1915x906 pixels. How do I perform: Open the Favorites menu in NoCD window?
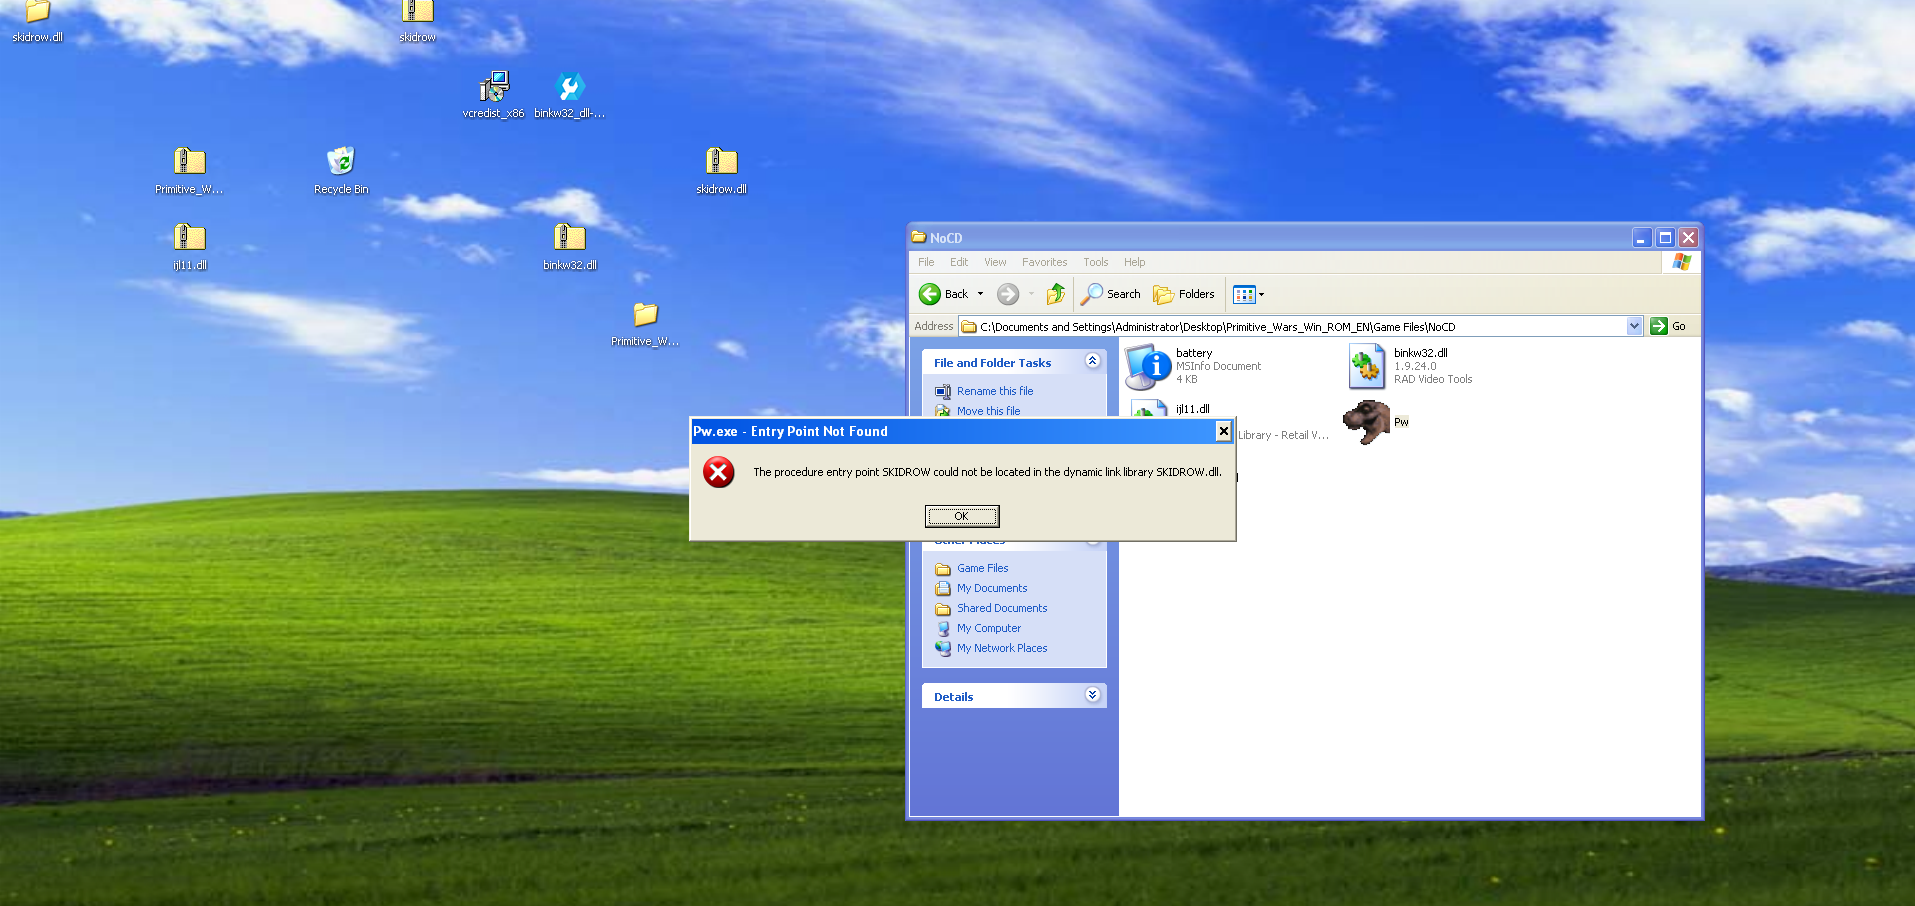1044,262
